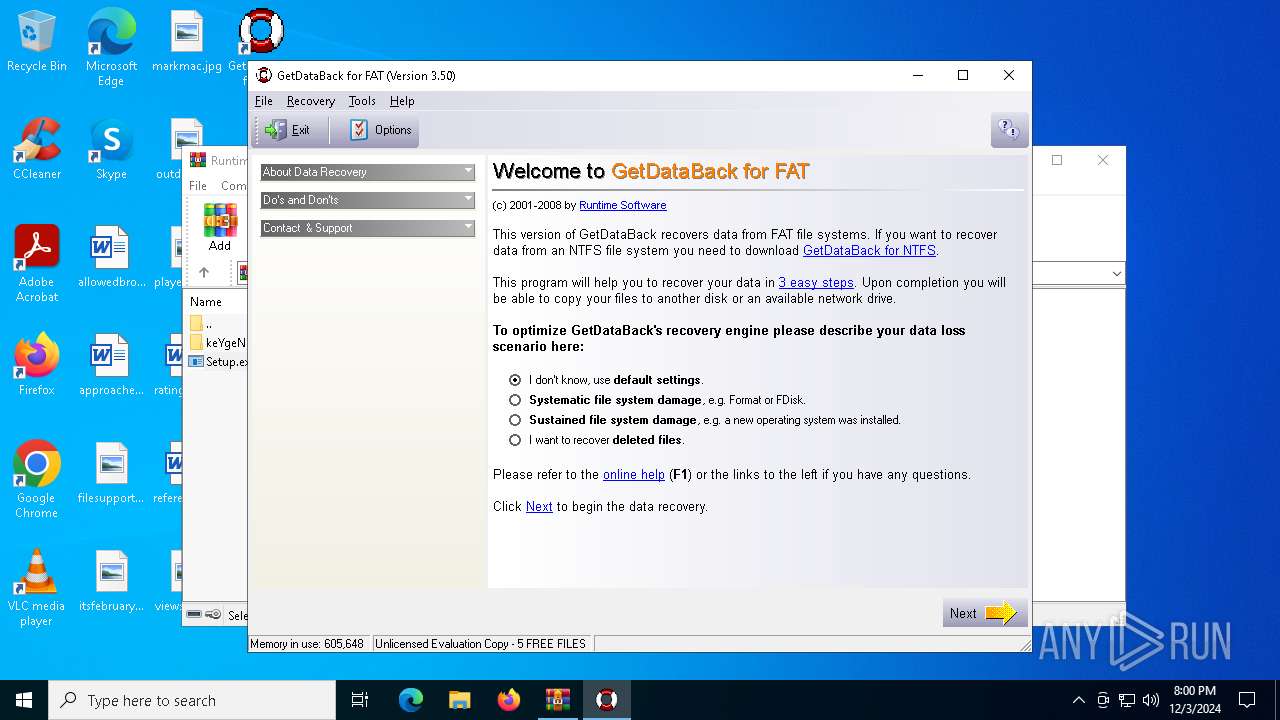This screenshot has height=720, width=1280.
Task: Select Setup.exe in WinRAR list
Action: click(218, 362)
